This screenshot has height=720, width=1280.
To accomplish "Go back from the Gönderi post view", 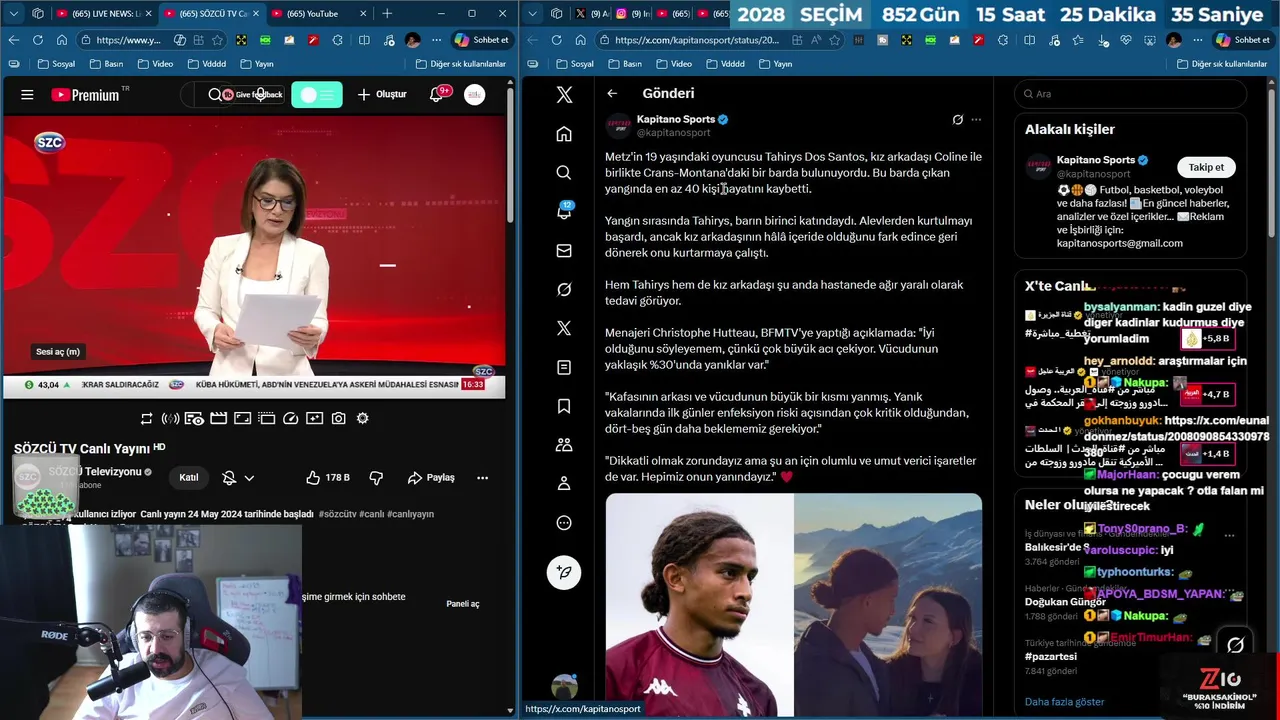I will (x=612, y=94).
